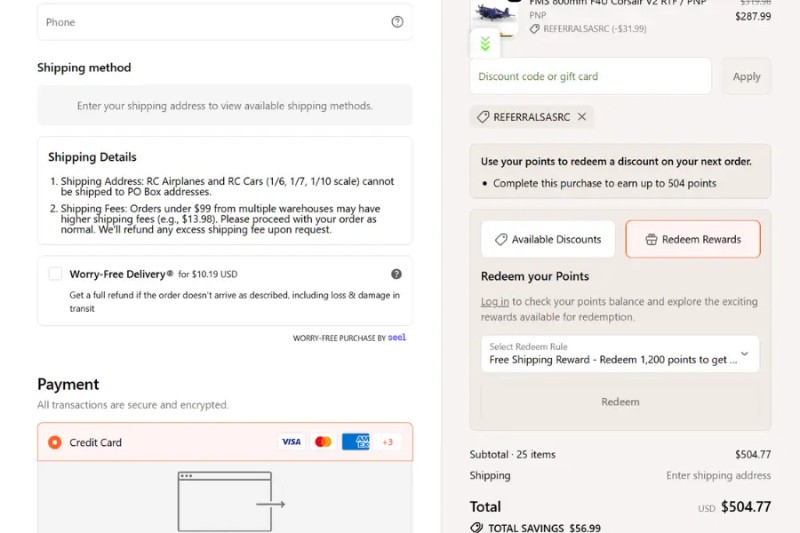Click the Redeem button
800x533 pixels.
click(620, 401)
